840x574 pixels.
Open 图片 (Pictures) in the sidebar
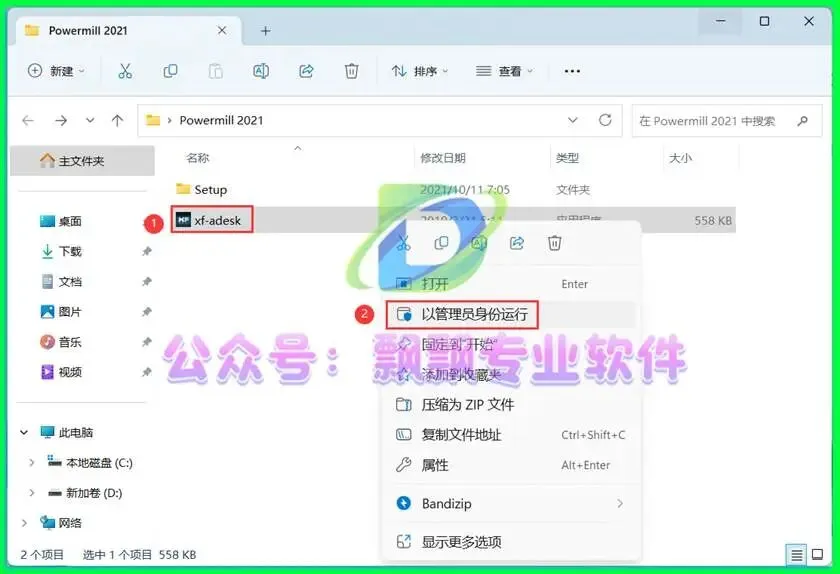pos(61,311)
